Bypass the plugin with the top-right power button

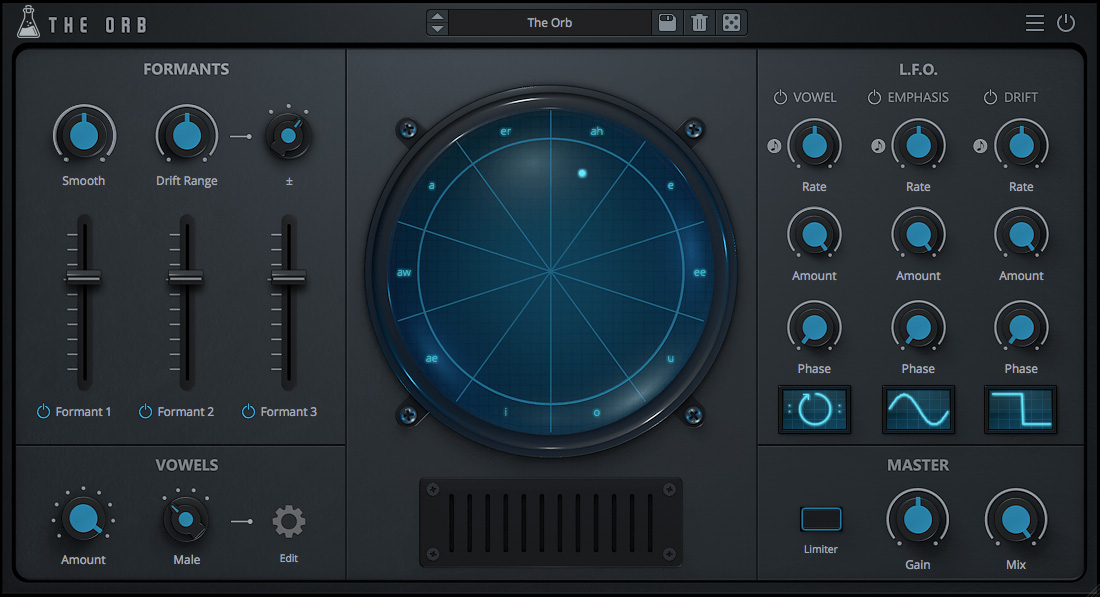coord(1065,22)
